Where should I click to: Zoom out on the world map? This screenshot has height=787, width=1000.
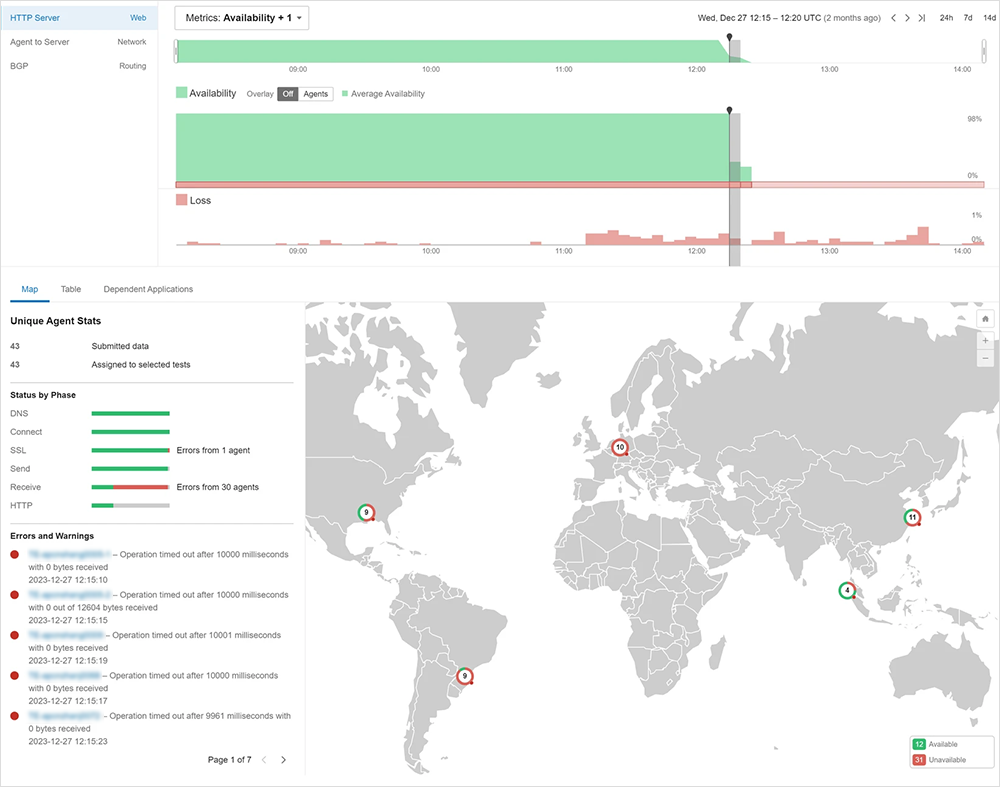tap(985, 358)
